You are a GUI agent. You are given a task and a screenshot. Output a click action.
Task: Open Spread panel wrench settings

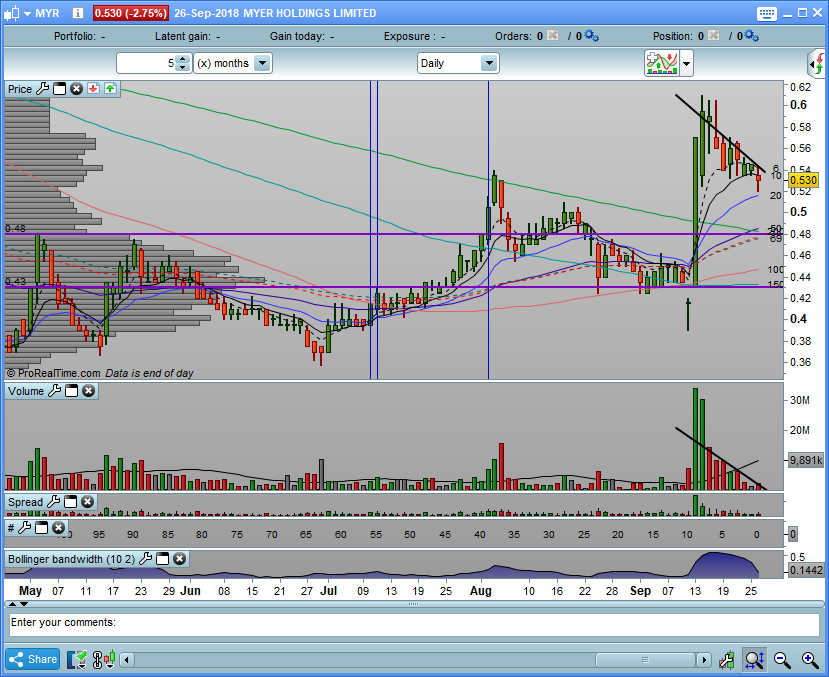pyautogui.click(x=53, y=502)
